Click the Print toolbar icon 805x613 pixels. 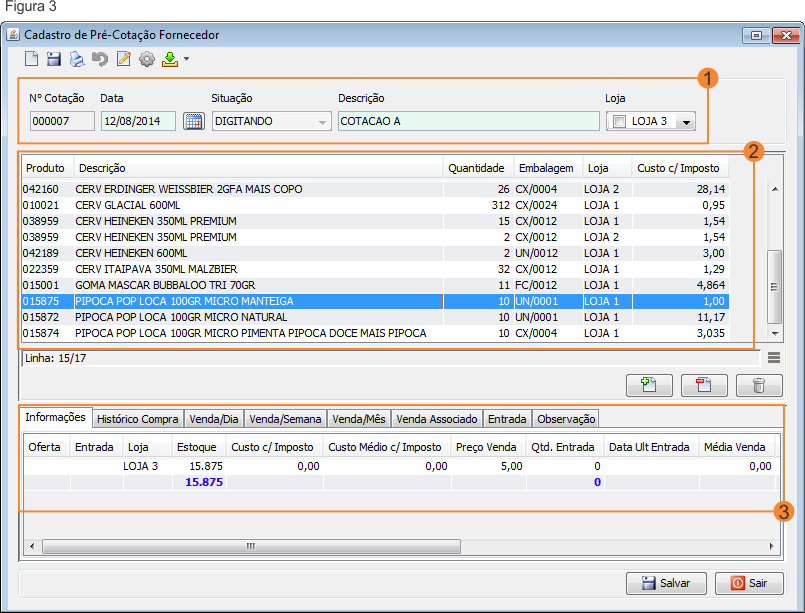[77, 59]
